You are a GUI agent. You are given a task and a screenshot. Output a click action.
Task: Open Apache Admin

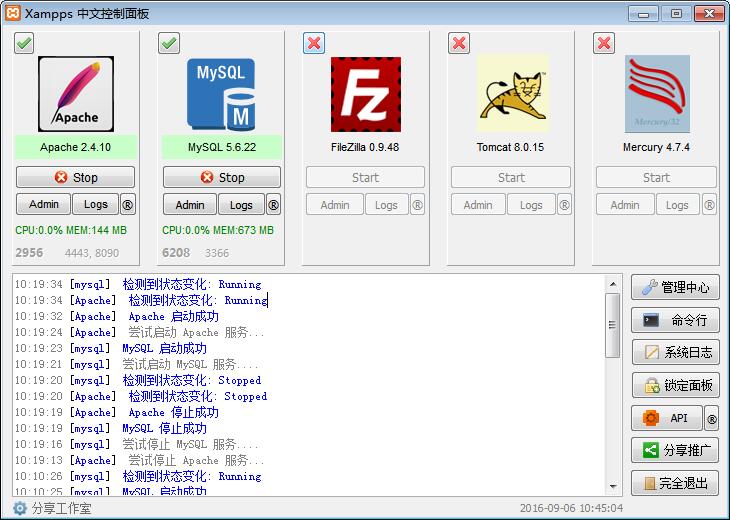pos(43,204)
